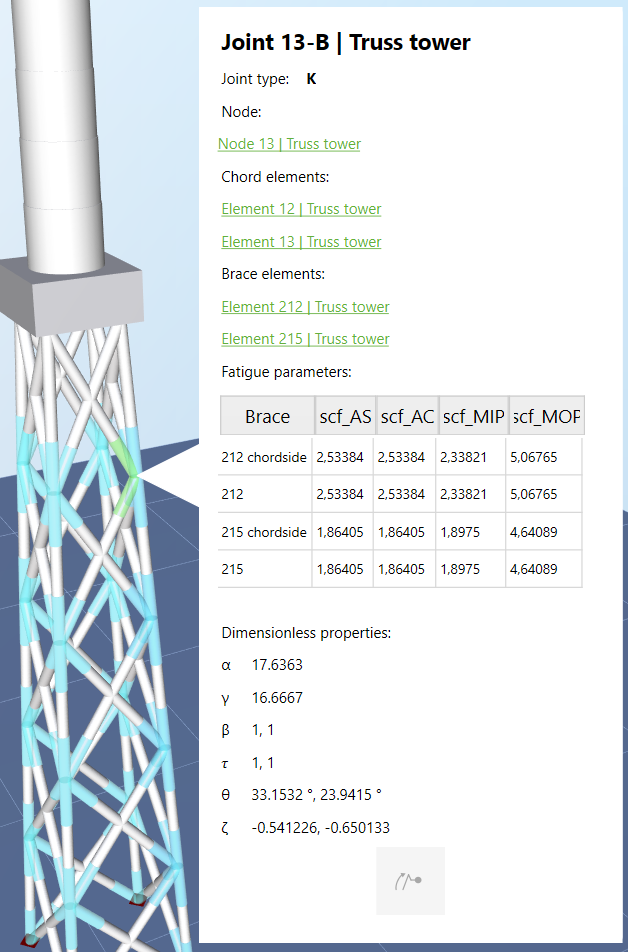
Task: Select the '212 chordside' row label
Action: (264, 457)
